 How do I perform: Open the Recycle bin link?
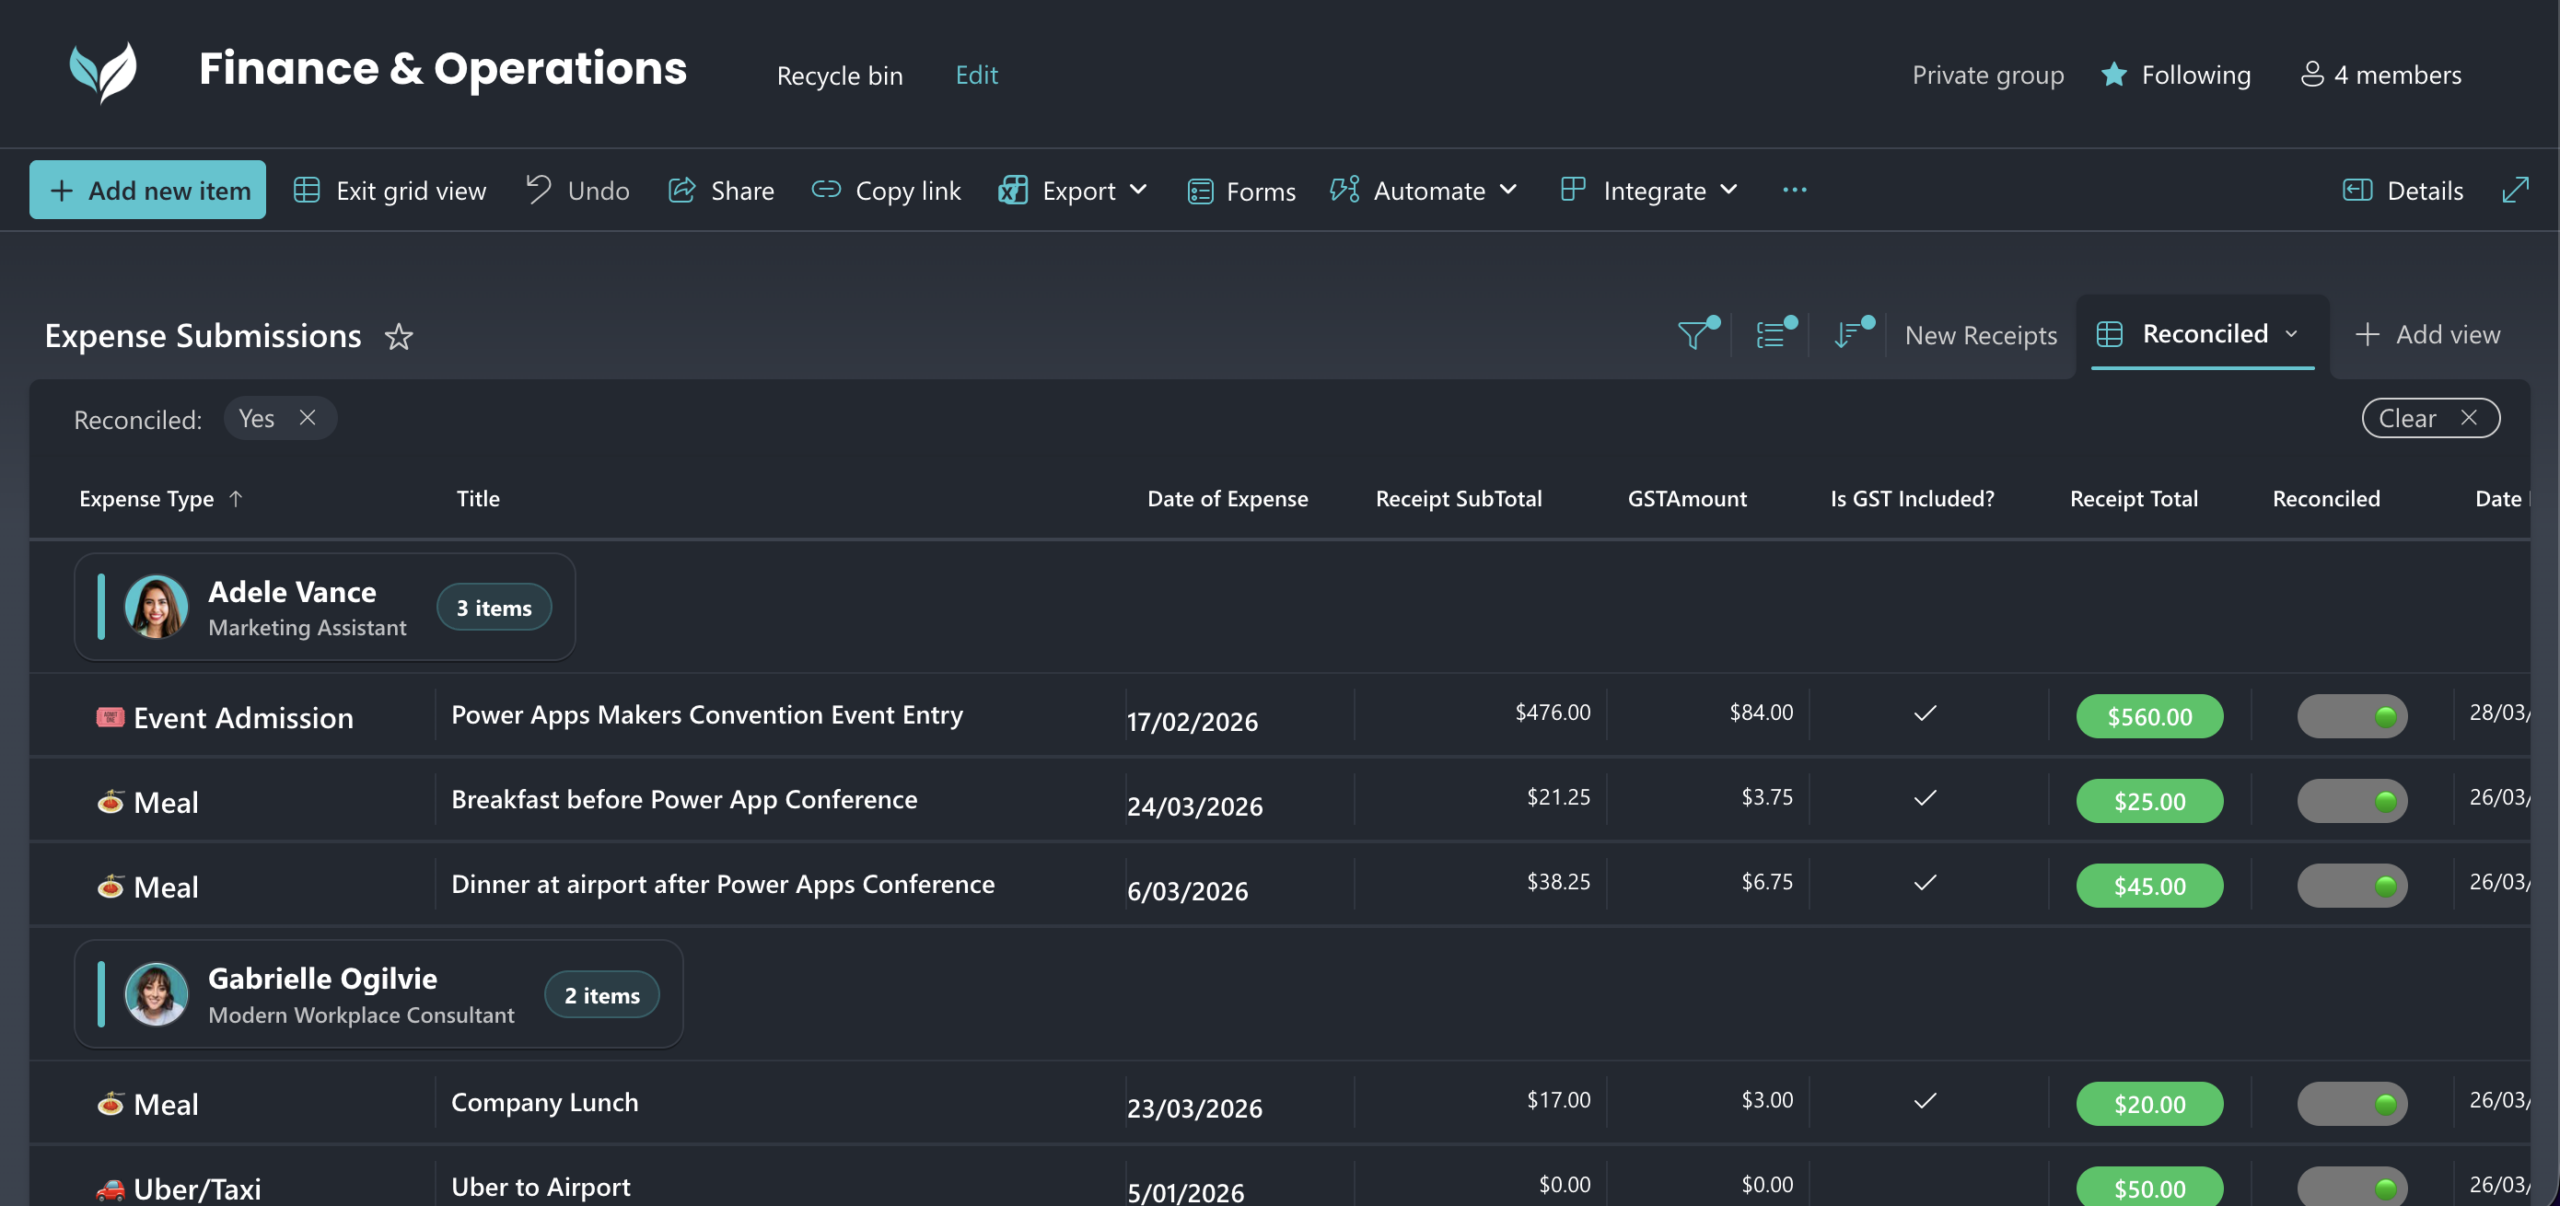pyautogui.click(x=839, y=75)
